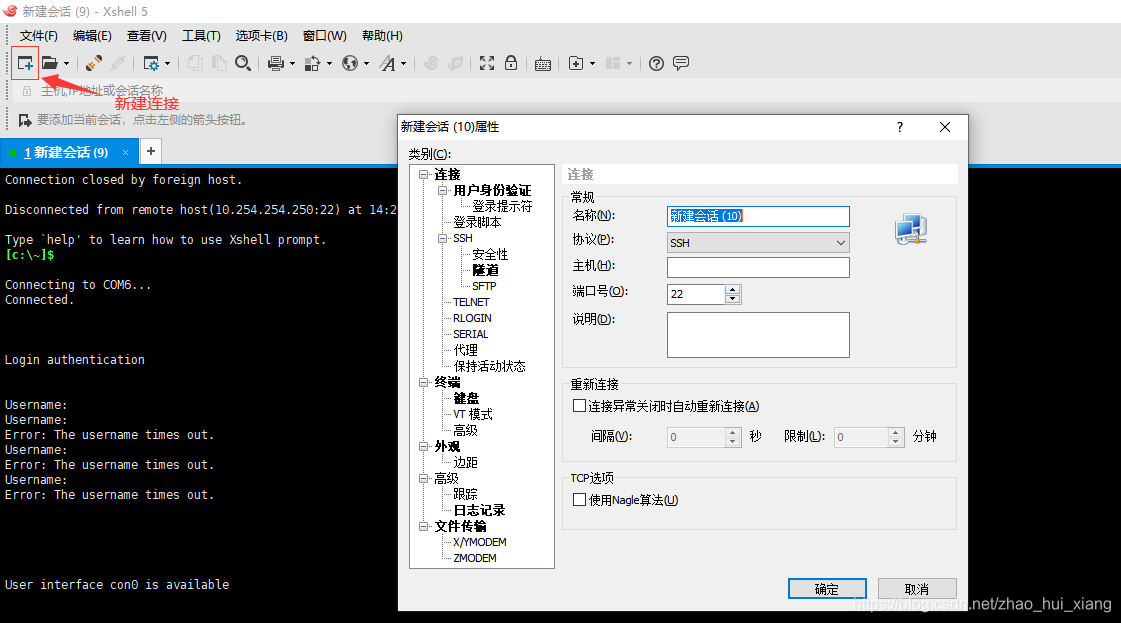
Task: Click the Open session folder icon
Action: 49,64
